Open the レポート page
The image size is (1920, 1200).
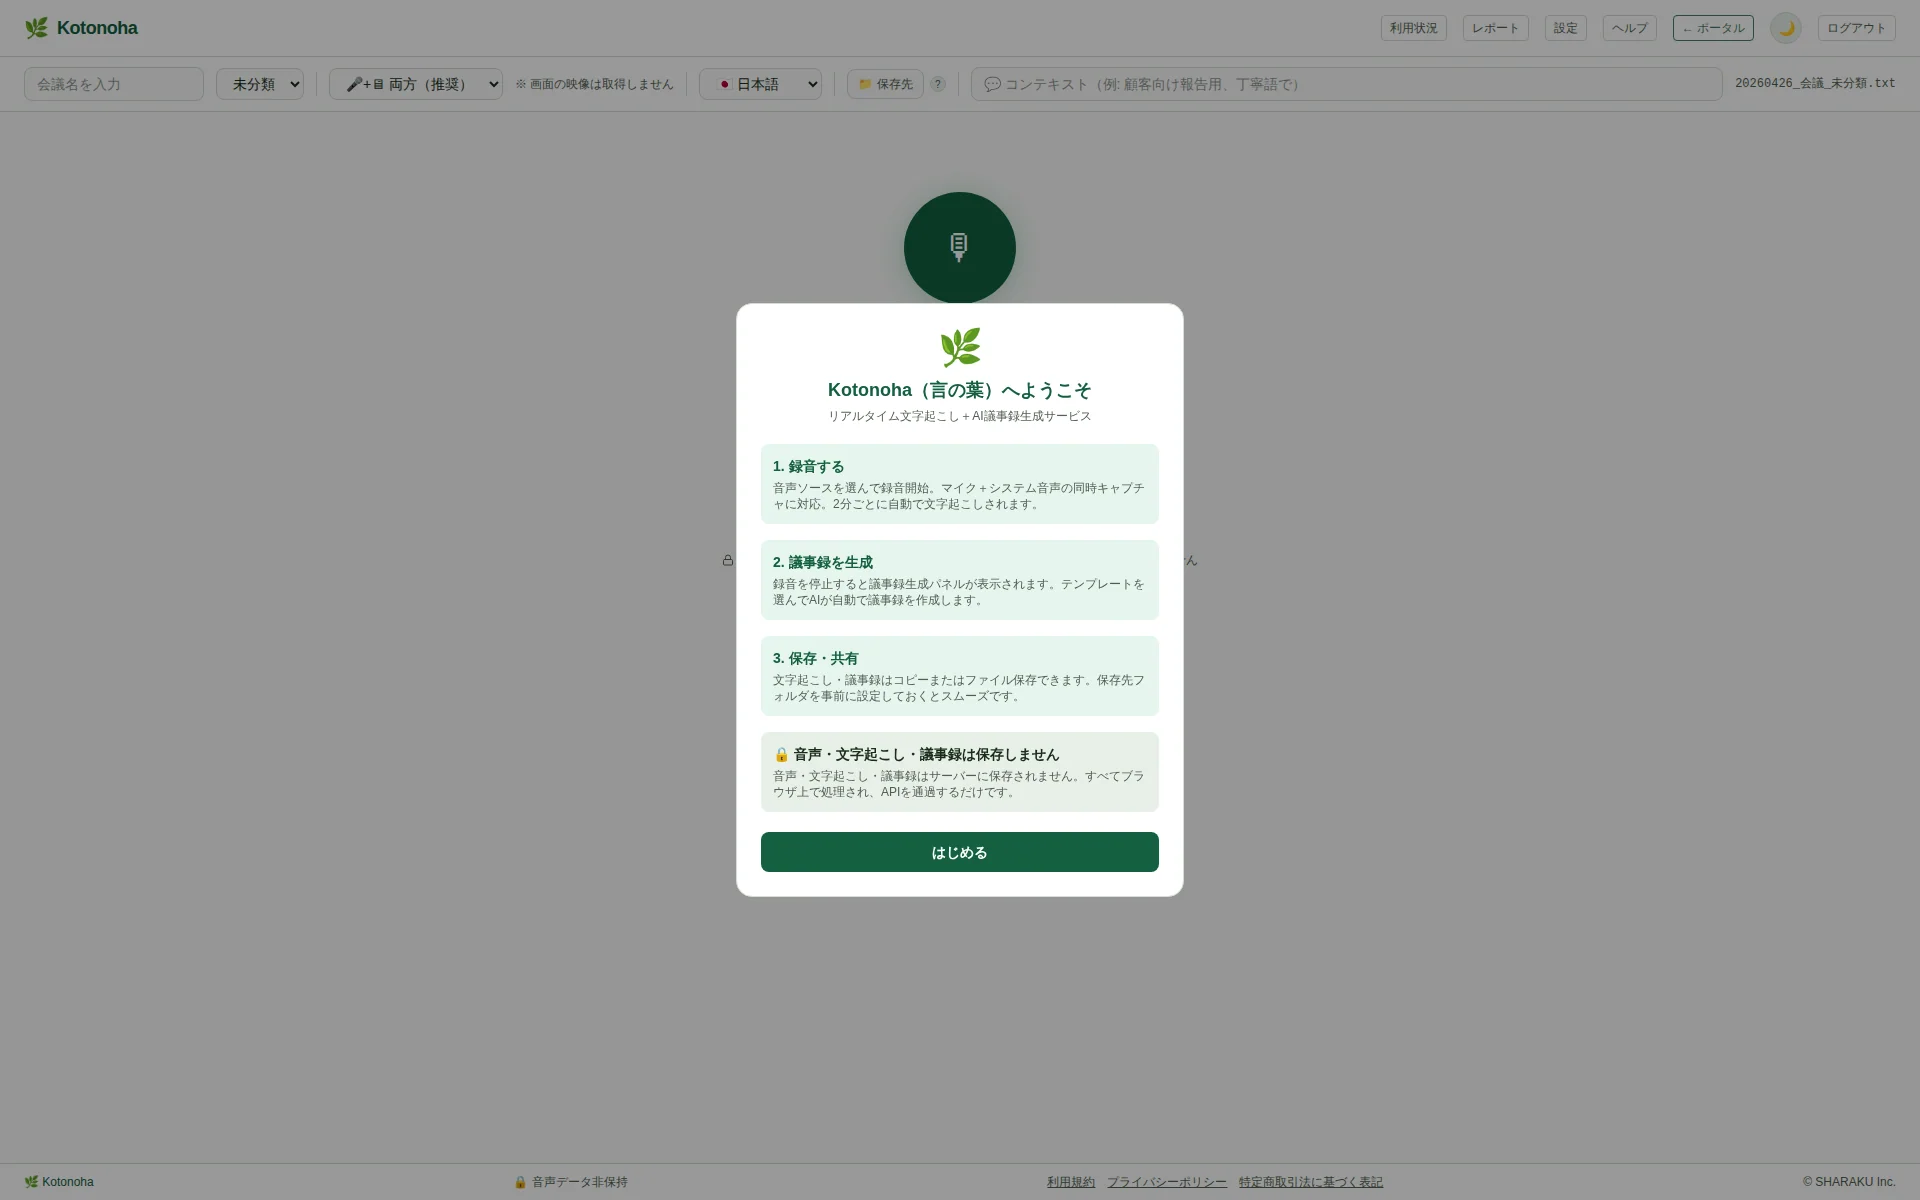[x=1495, y=28]
